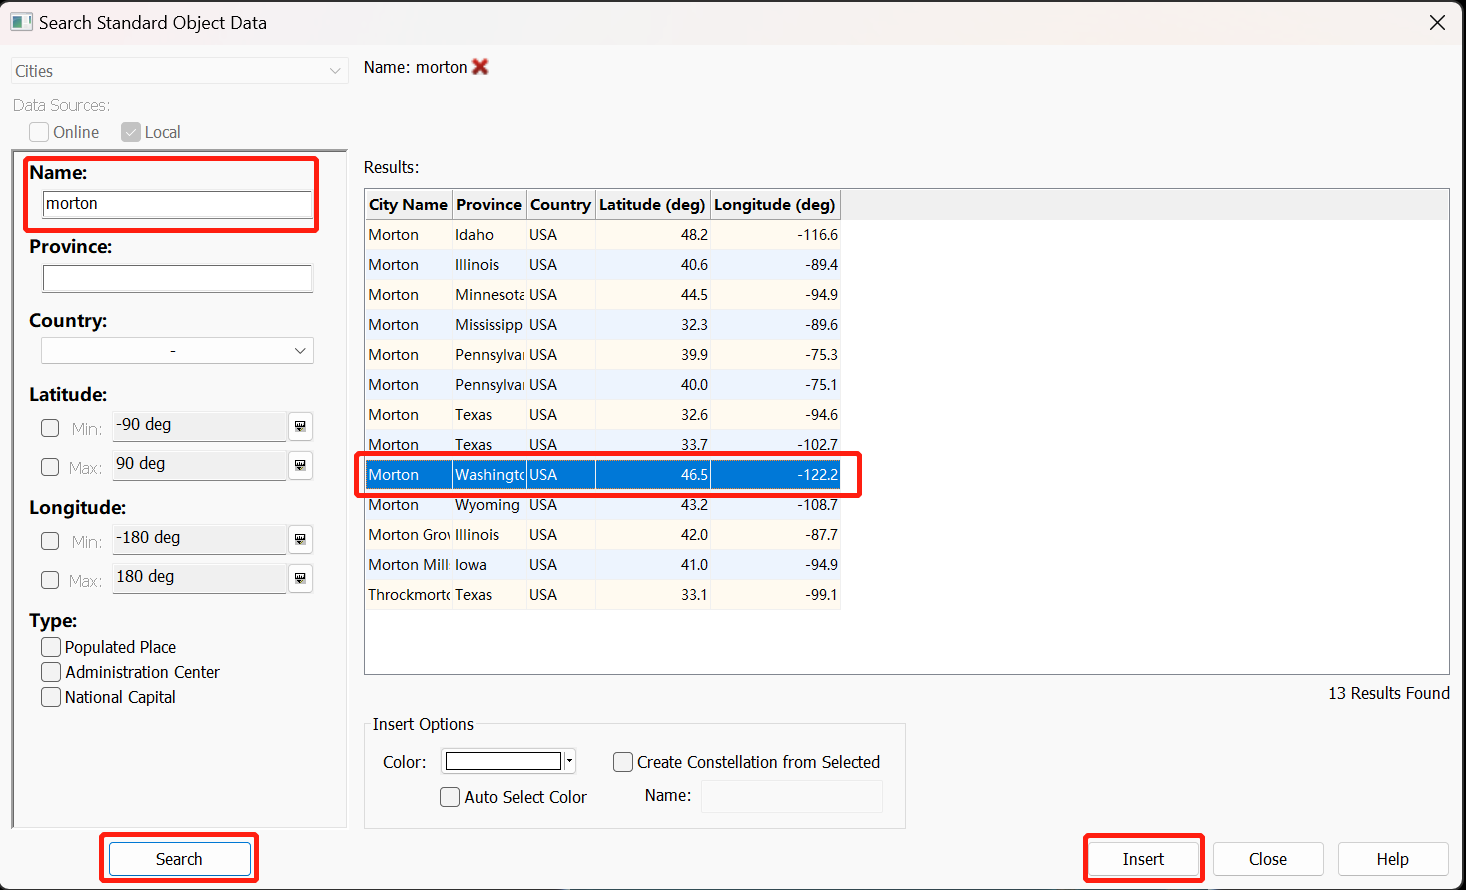Toggle Auto Select Color checkbox

tap(450, 797)
